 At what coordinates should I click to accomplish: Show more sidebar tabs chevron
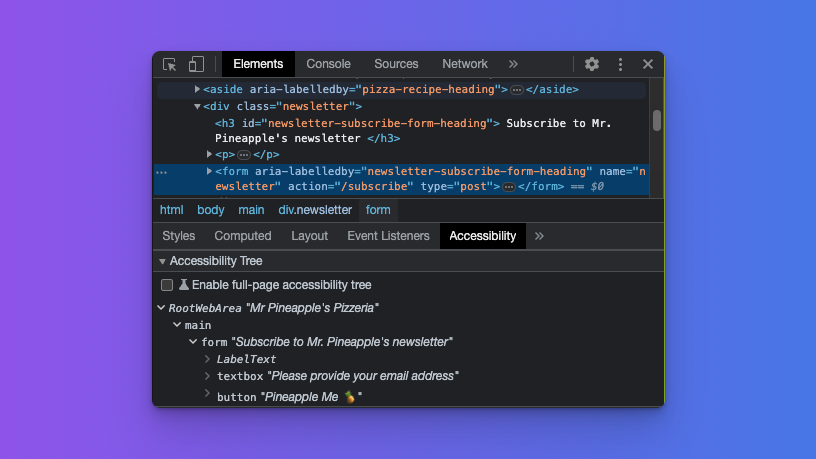click(x=540, y=236)
